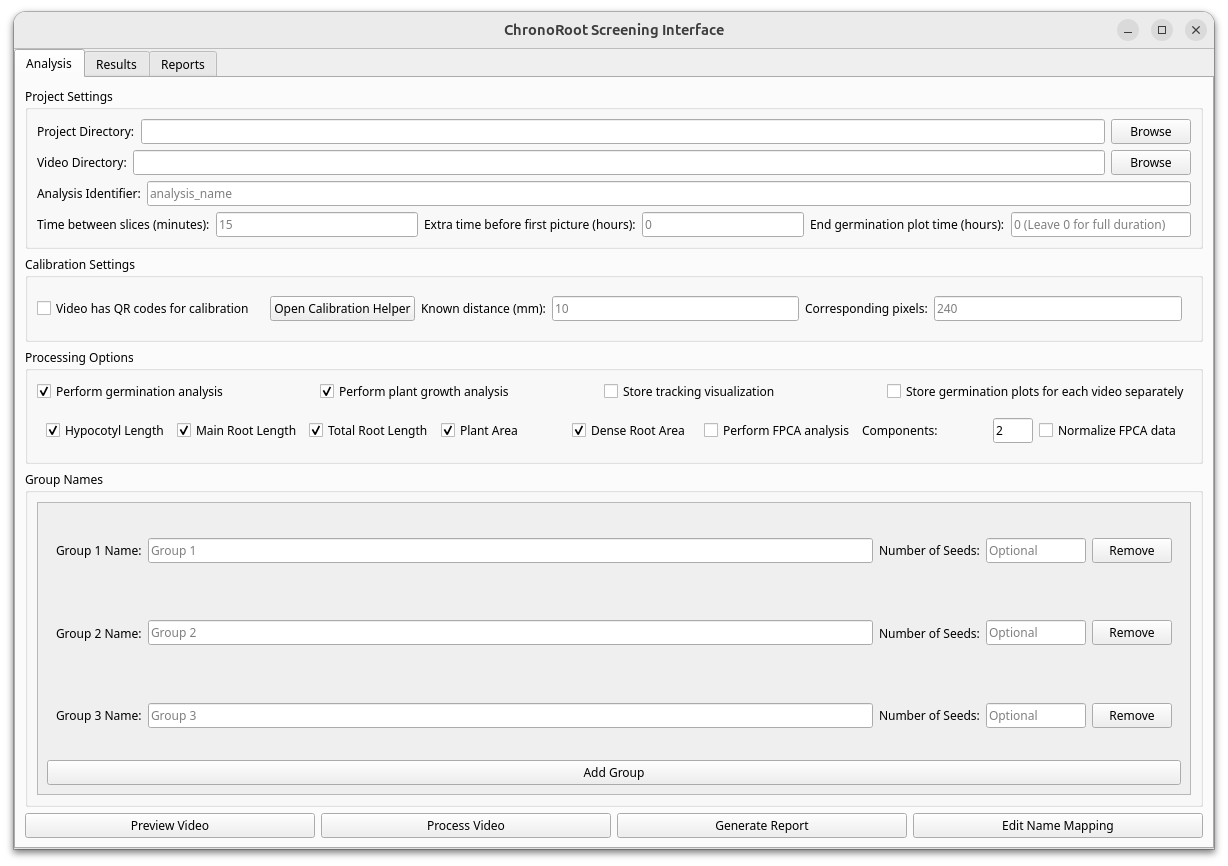Add a new group
Viewport: 1228px width, 866px height.
click(x=613, y=772)
